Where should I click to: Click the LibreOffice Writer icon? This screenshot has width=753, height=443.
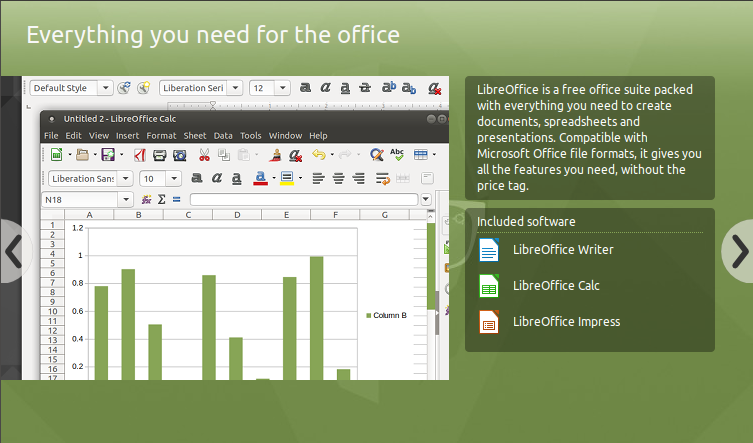(x=488, y=249)
